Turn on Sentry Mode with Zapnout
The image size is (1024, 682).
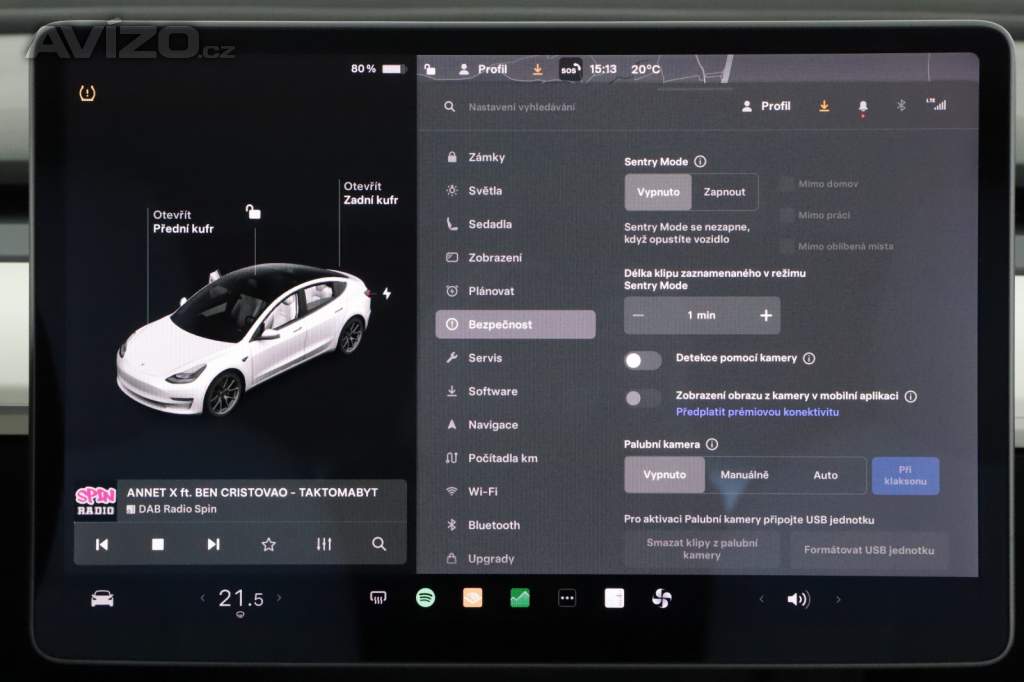[724, 192]
